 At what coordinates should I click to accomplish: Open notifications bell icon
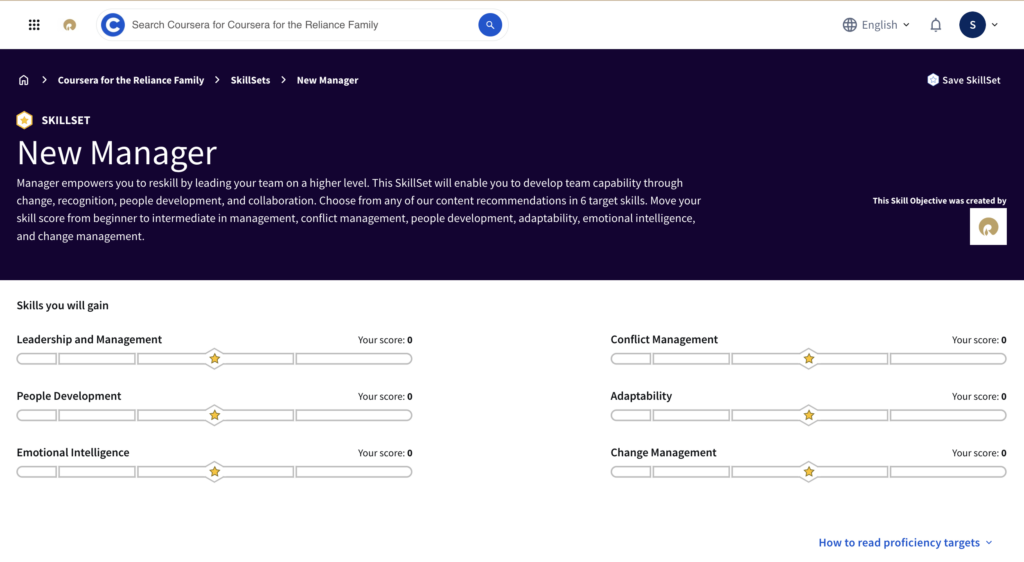(x=935, y=25)
